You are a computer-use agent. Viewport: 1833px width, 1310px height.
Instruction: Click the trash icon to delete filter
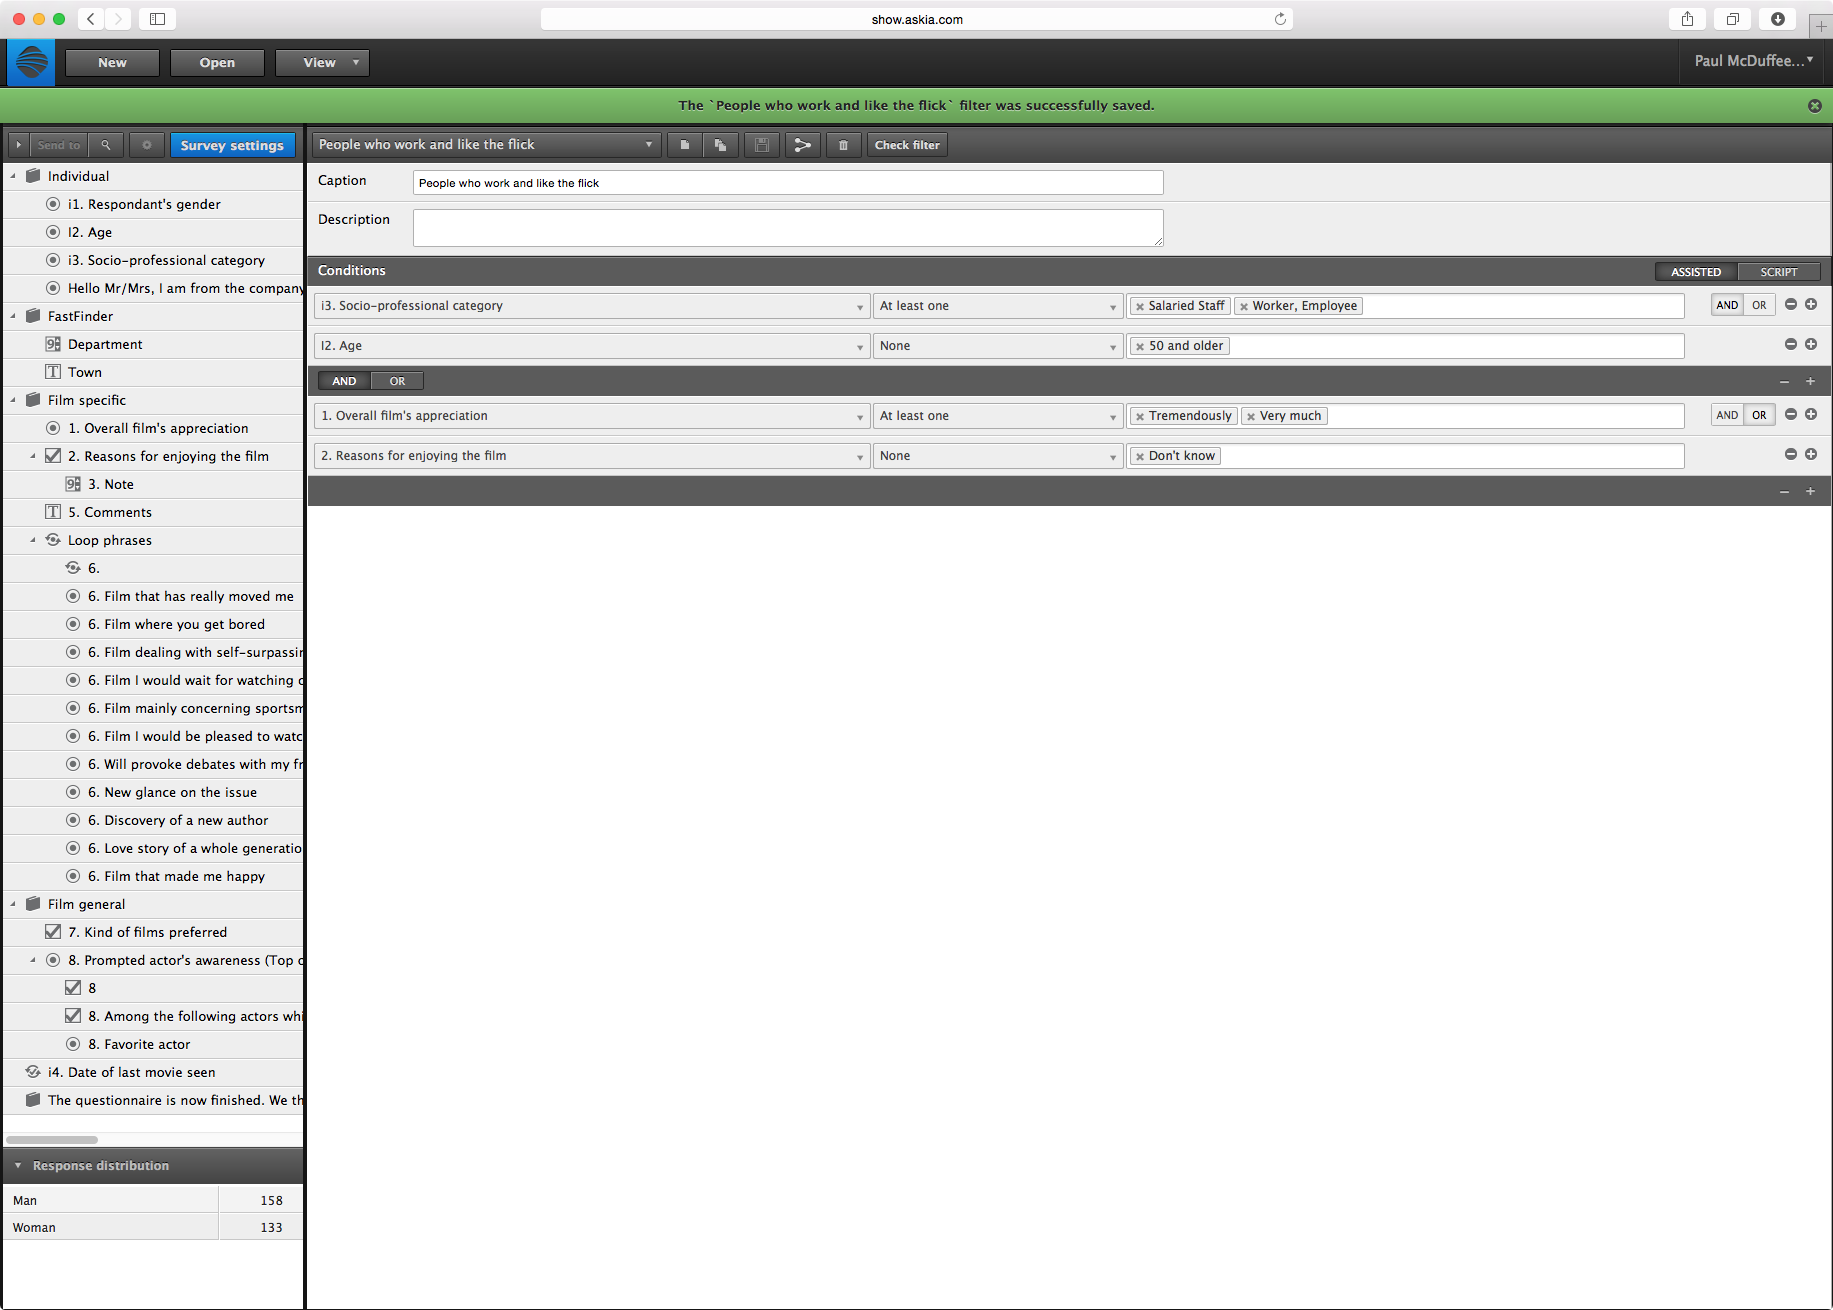coord(843,145)
